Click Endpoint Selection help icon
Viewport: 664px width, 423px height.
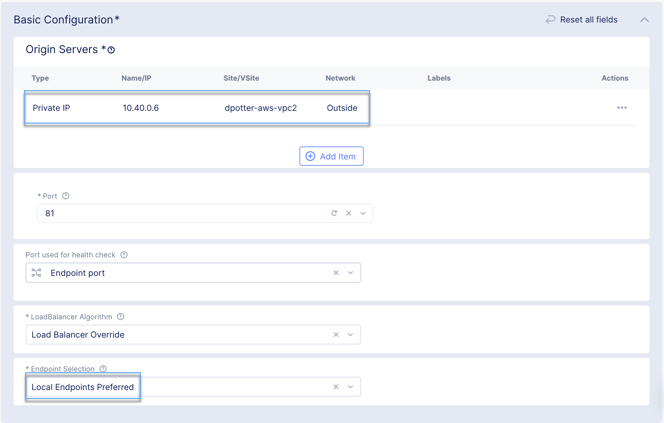pyautogui.click(x=103, y=369)
